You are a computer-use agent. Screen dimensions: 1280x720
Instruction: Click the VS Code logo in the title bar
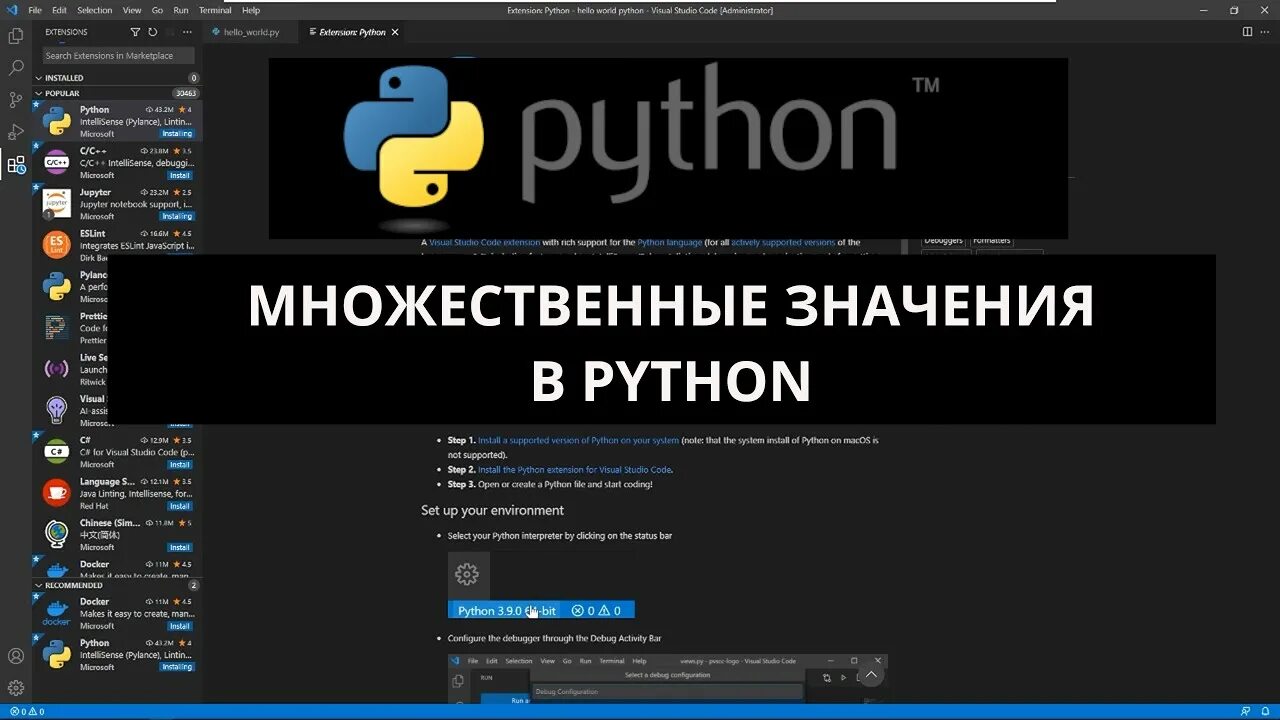click(x=13, y=10)
